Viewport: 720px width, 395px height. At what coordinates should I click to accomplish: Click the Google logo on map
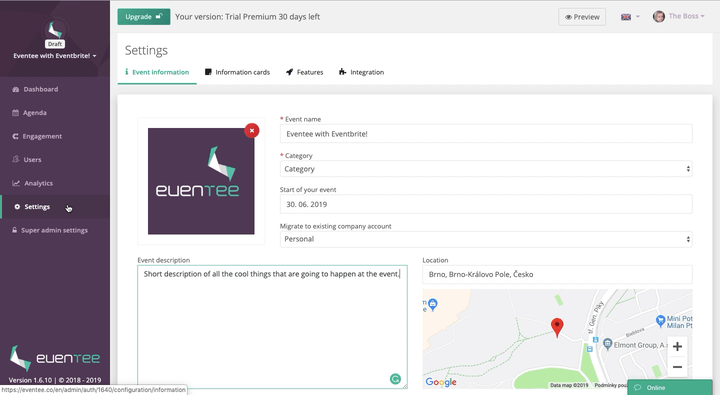click(x=441, y=382)
